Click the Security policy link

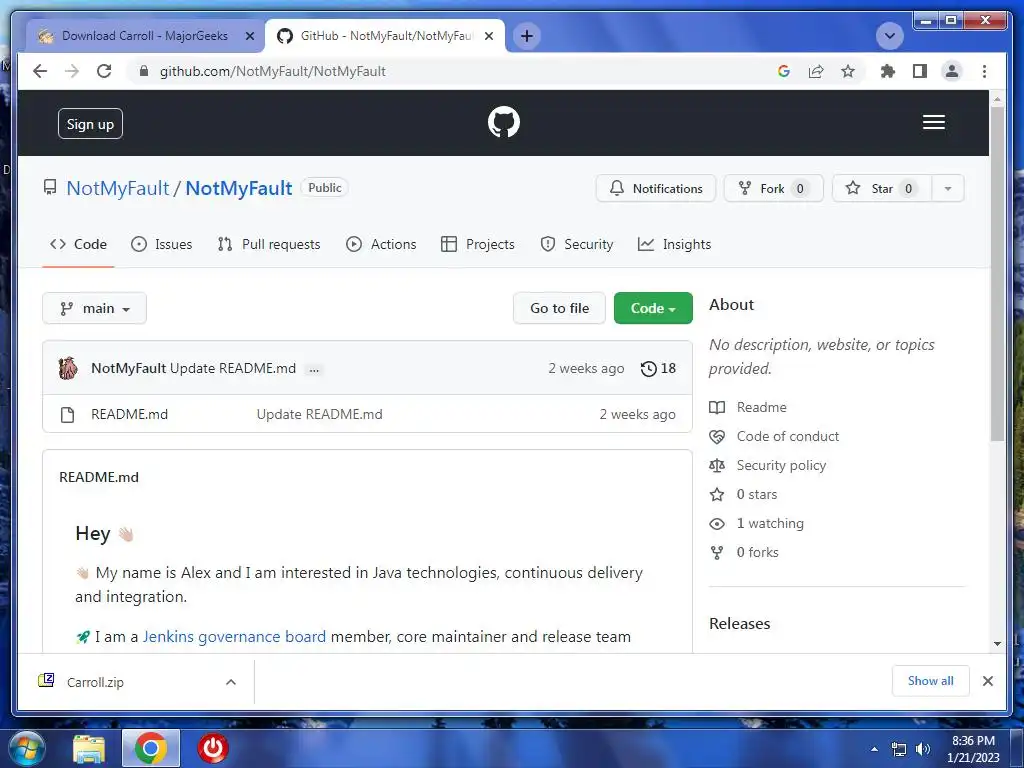point(781,466)
